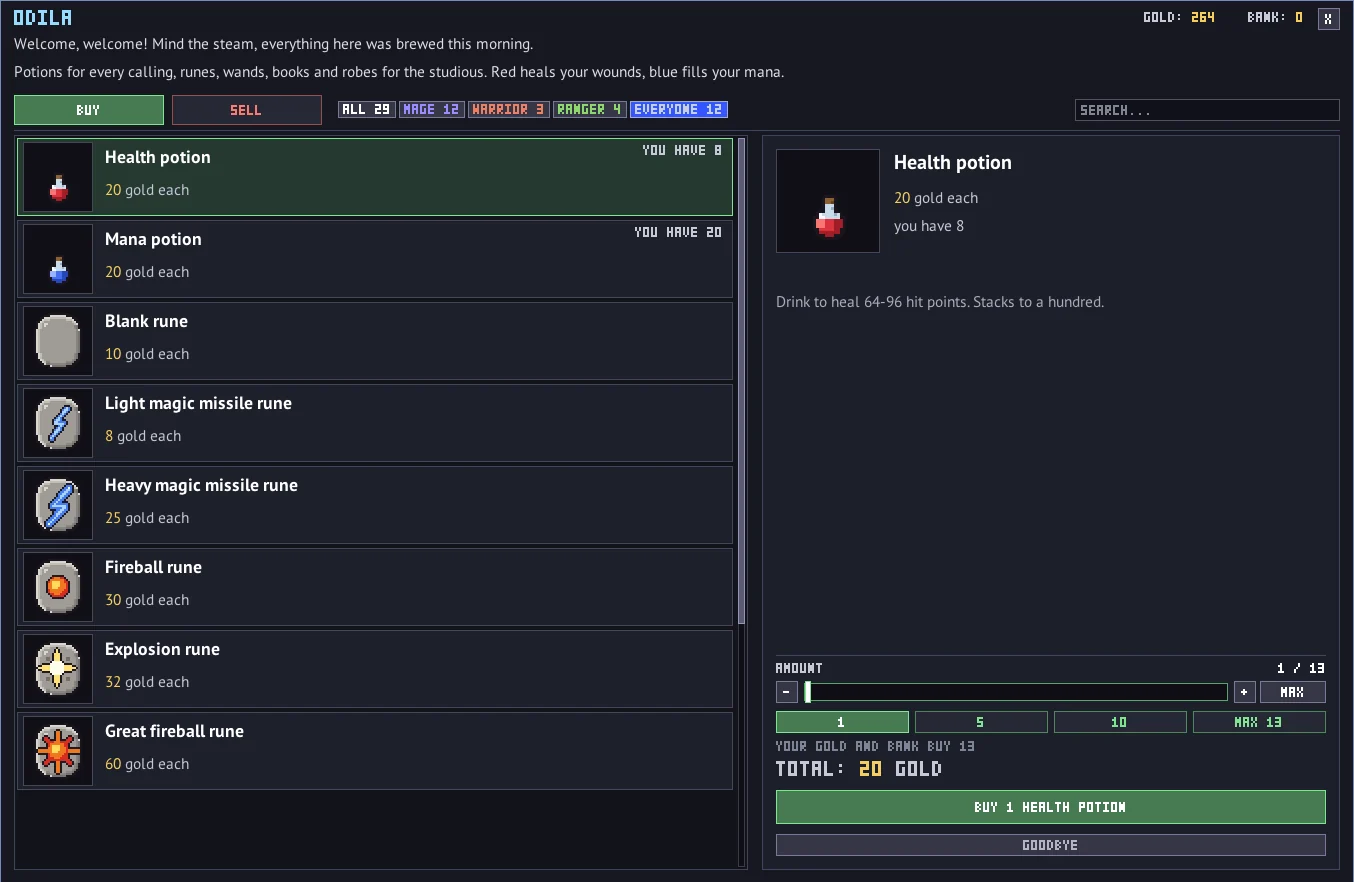Select the Fireball rune name text

(x=153, y=567)
